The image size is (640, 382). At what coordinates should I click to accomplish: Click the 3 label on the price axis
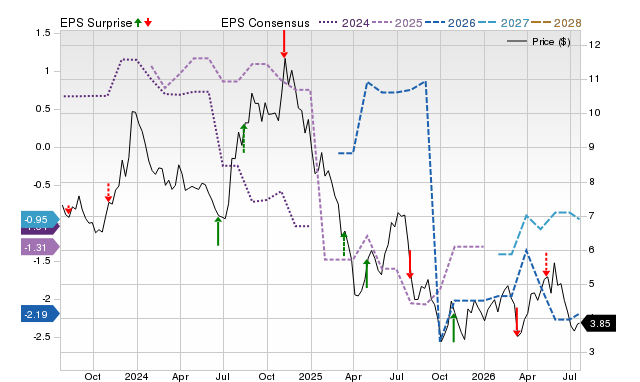point(592,352)
